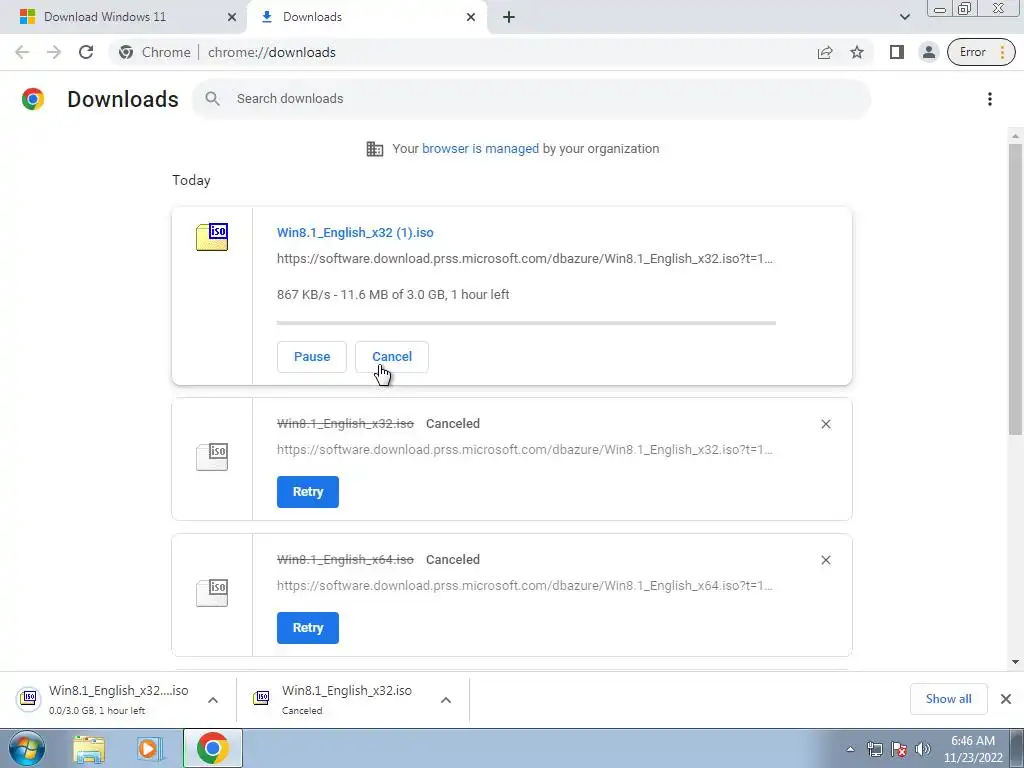Click the x64.iso source URL text
1024x768 pixels.
(x=524, y=585)
